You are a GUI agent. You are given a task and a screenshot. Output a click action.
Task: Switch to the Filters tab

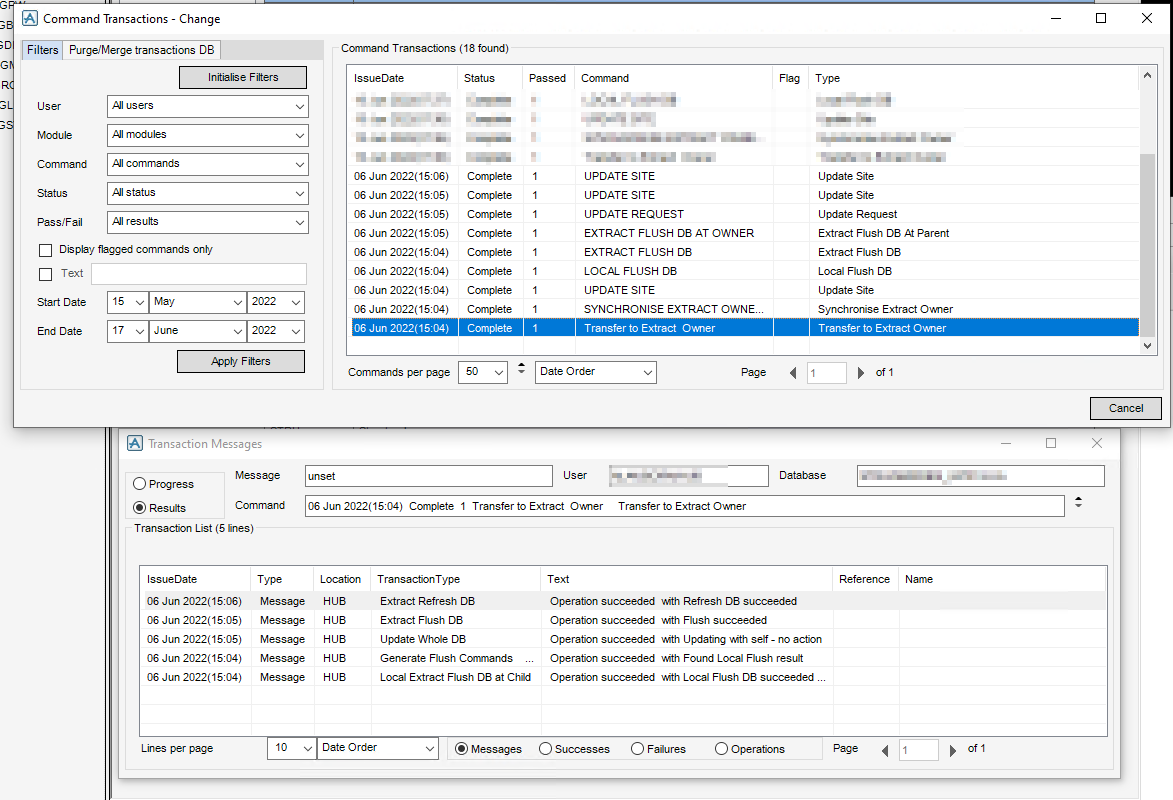click(43, 50)
